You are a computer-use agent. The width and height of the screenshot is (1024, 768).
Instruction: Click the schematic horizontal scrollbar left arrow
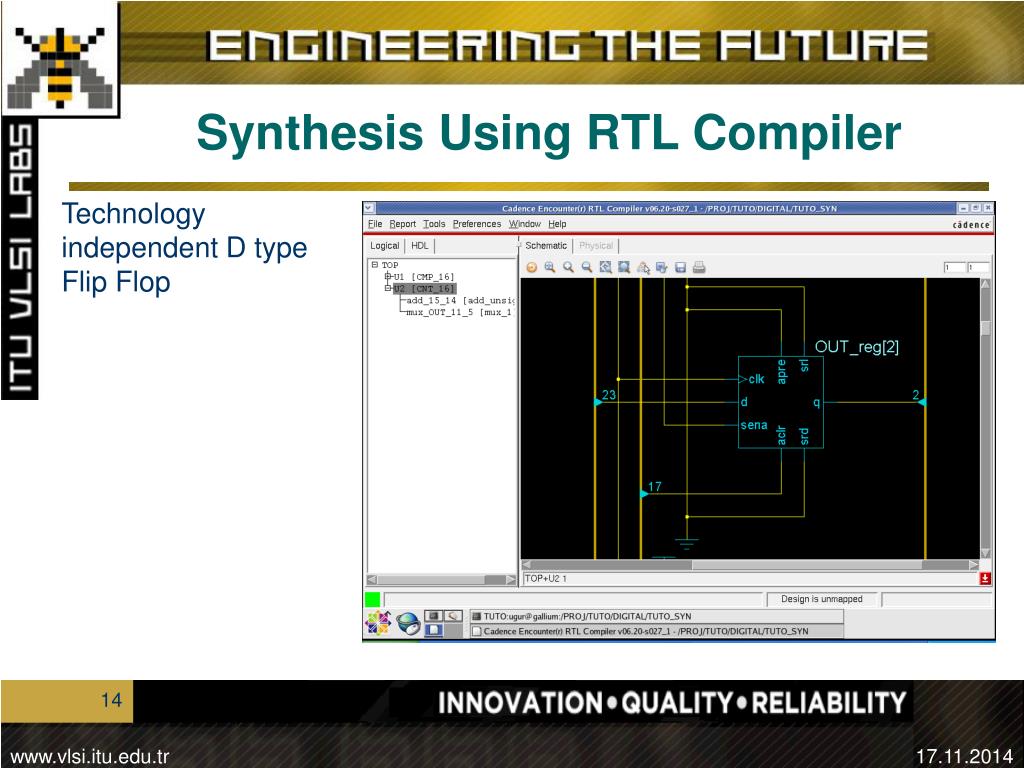click(527, 565)
